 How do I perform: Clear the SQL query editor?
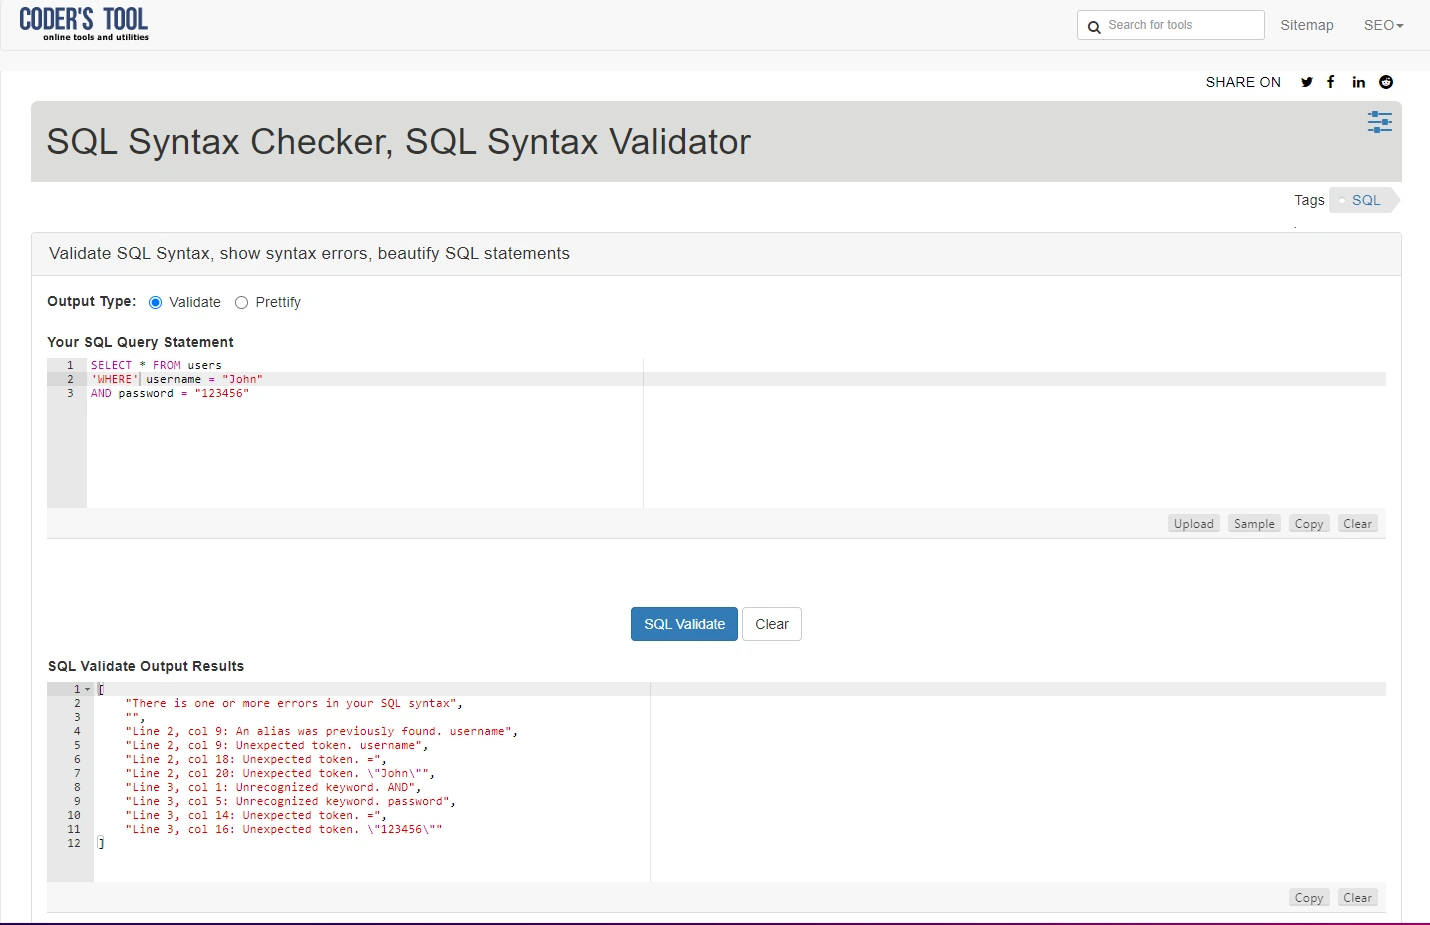click(1358, 524)
